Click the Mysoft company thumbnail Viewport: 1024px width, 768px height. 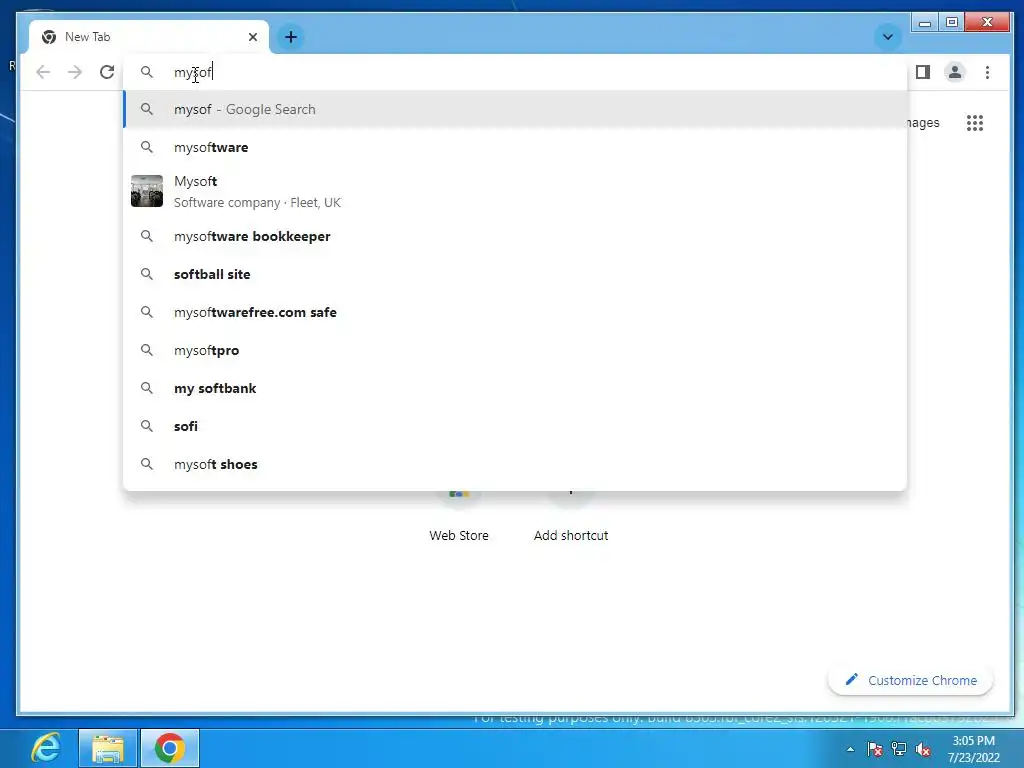(147, 191)
